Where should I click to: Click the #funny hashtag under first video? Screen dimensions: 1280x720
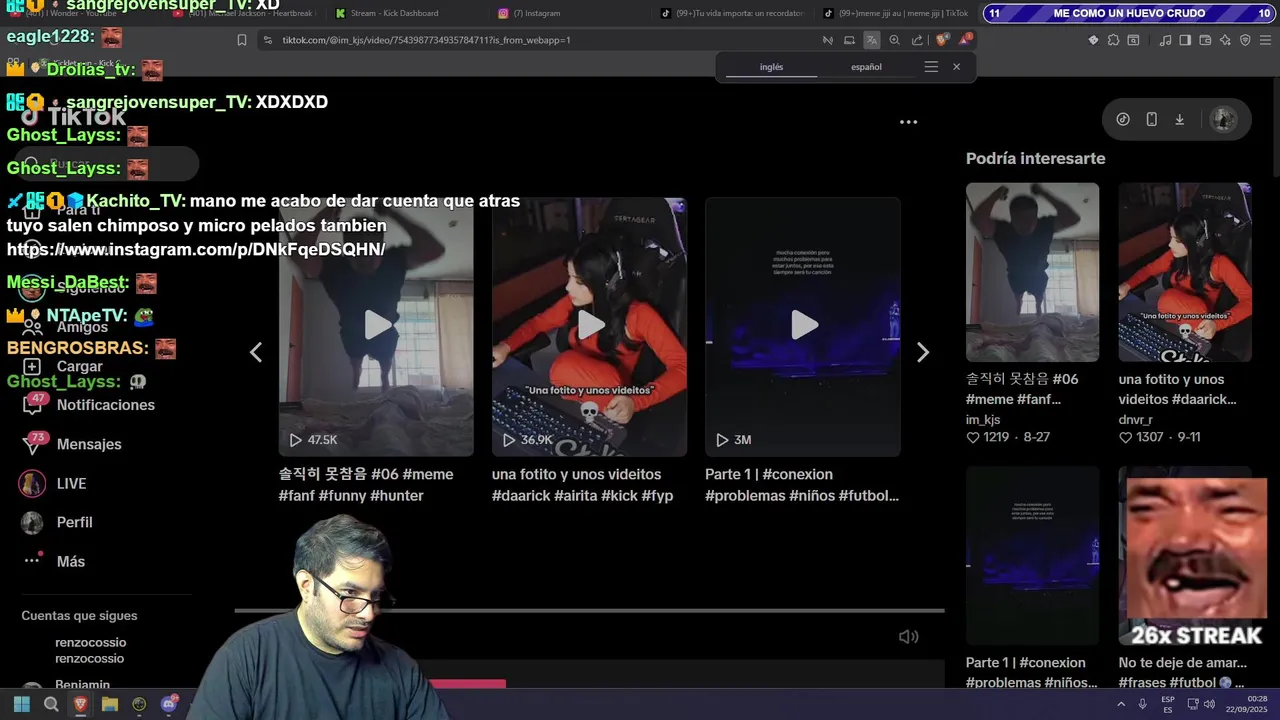(x=343, y=496)
